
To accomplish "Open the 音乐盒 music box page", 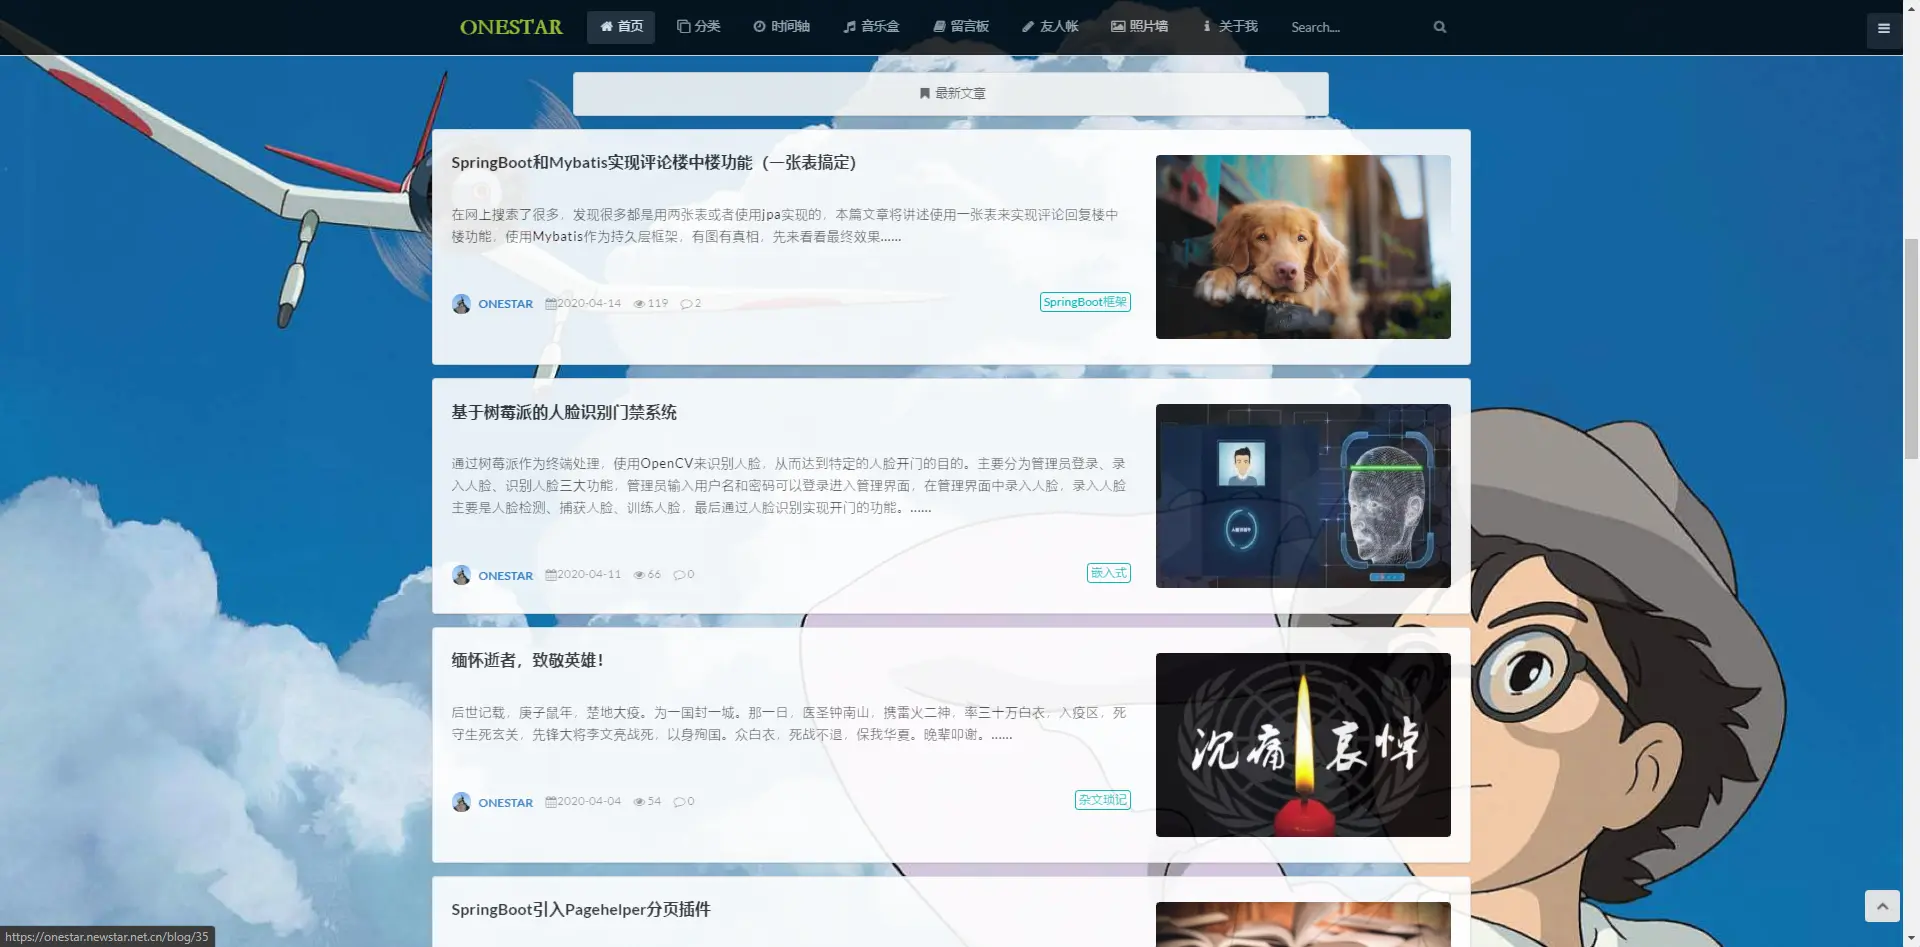I will click(871, 27).
